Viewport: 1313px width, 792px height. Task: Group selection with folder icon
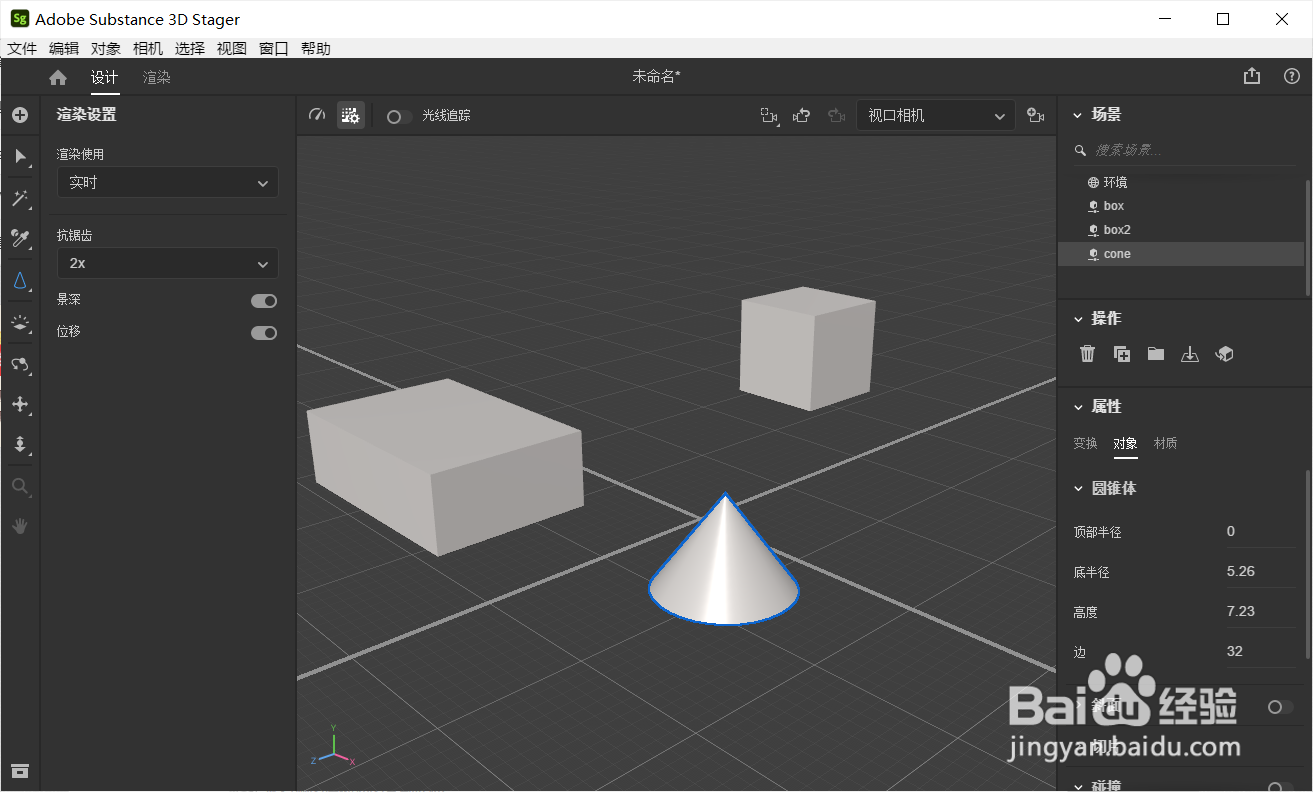[x=1156, y=354]
